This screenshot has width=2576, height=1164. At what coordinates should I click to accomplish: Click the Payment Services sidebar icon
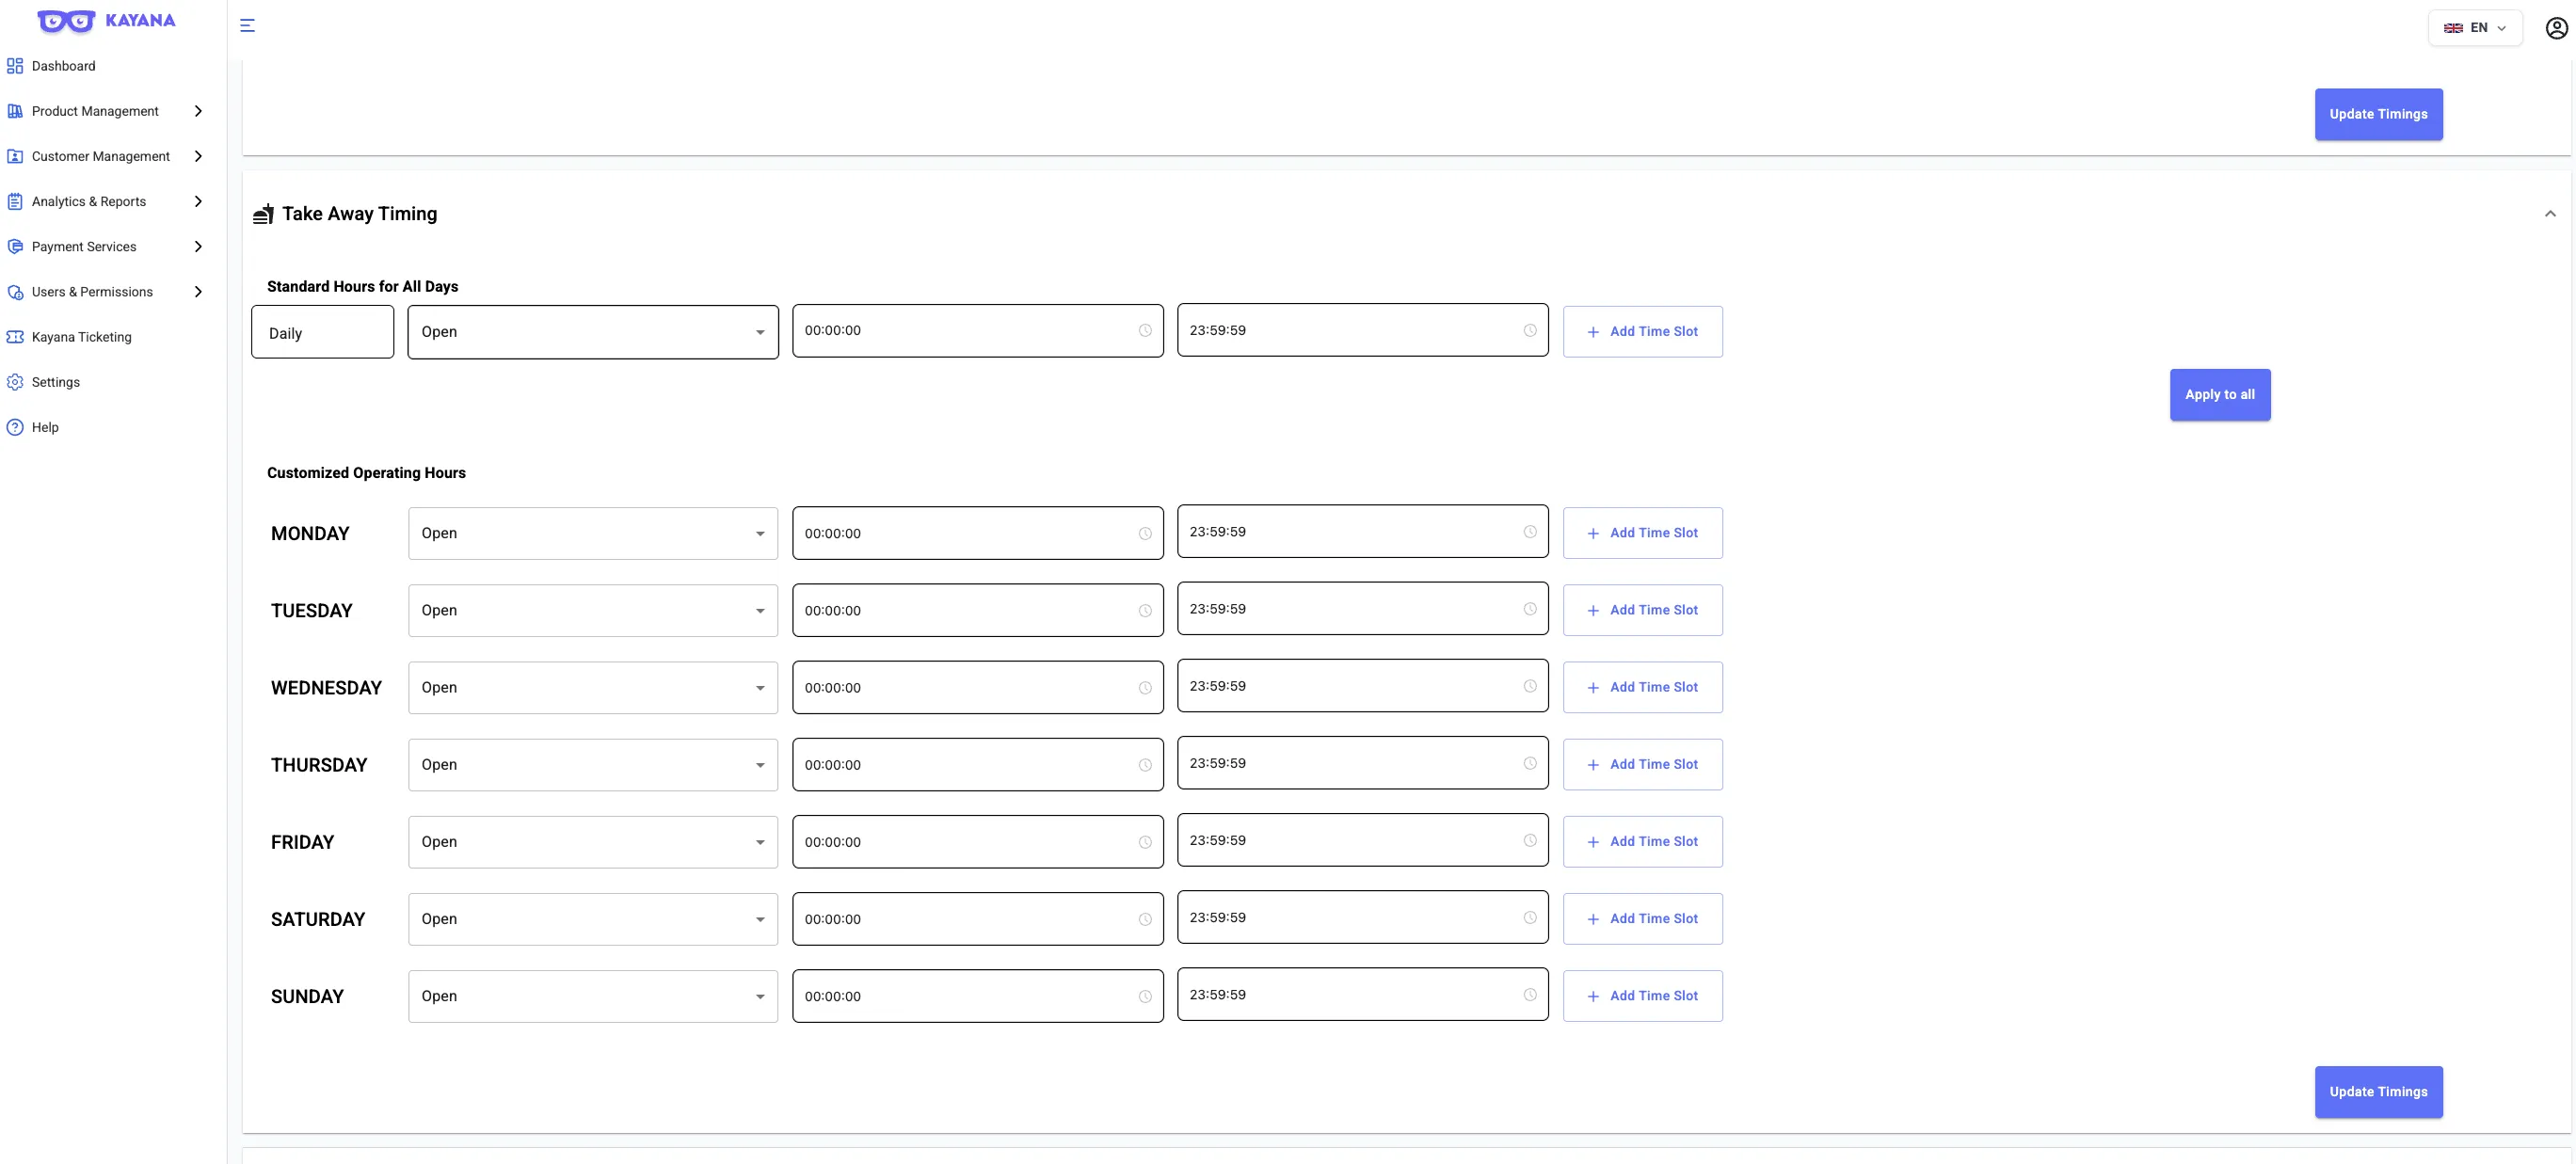click(x=15, y=246)
